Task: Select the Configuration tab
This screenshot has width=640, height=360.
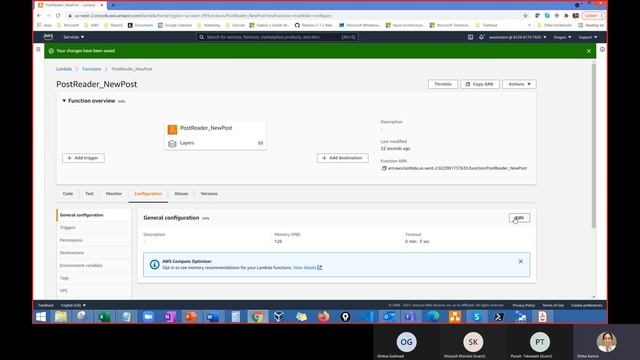Action: click(x=148, y=193)
